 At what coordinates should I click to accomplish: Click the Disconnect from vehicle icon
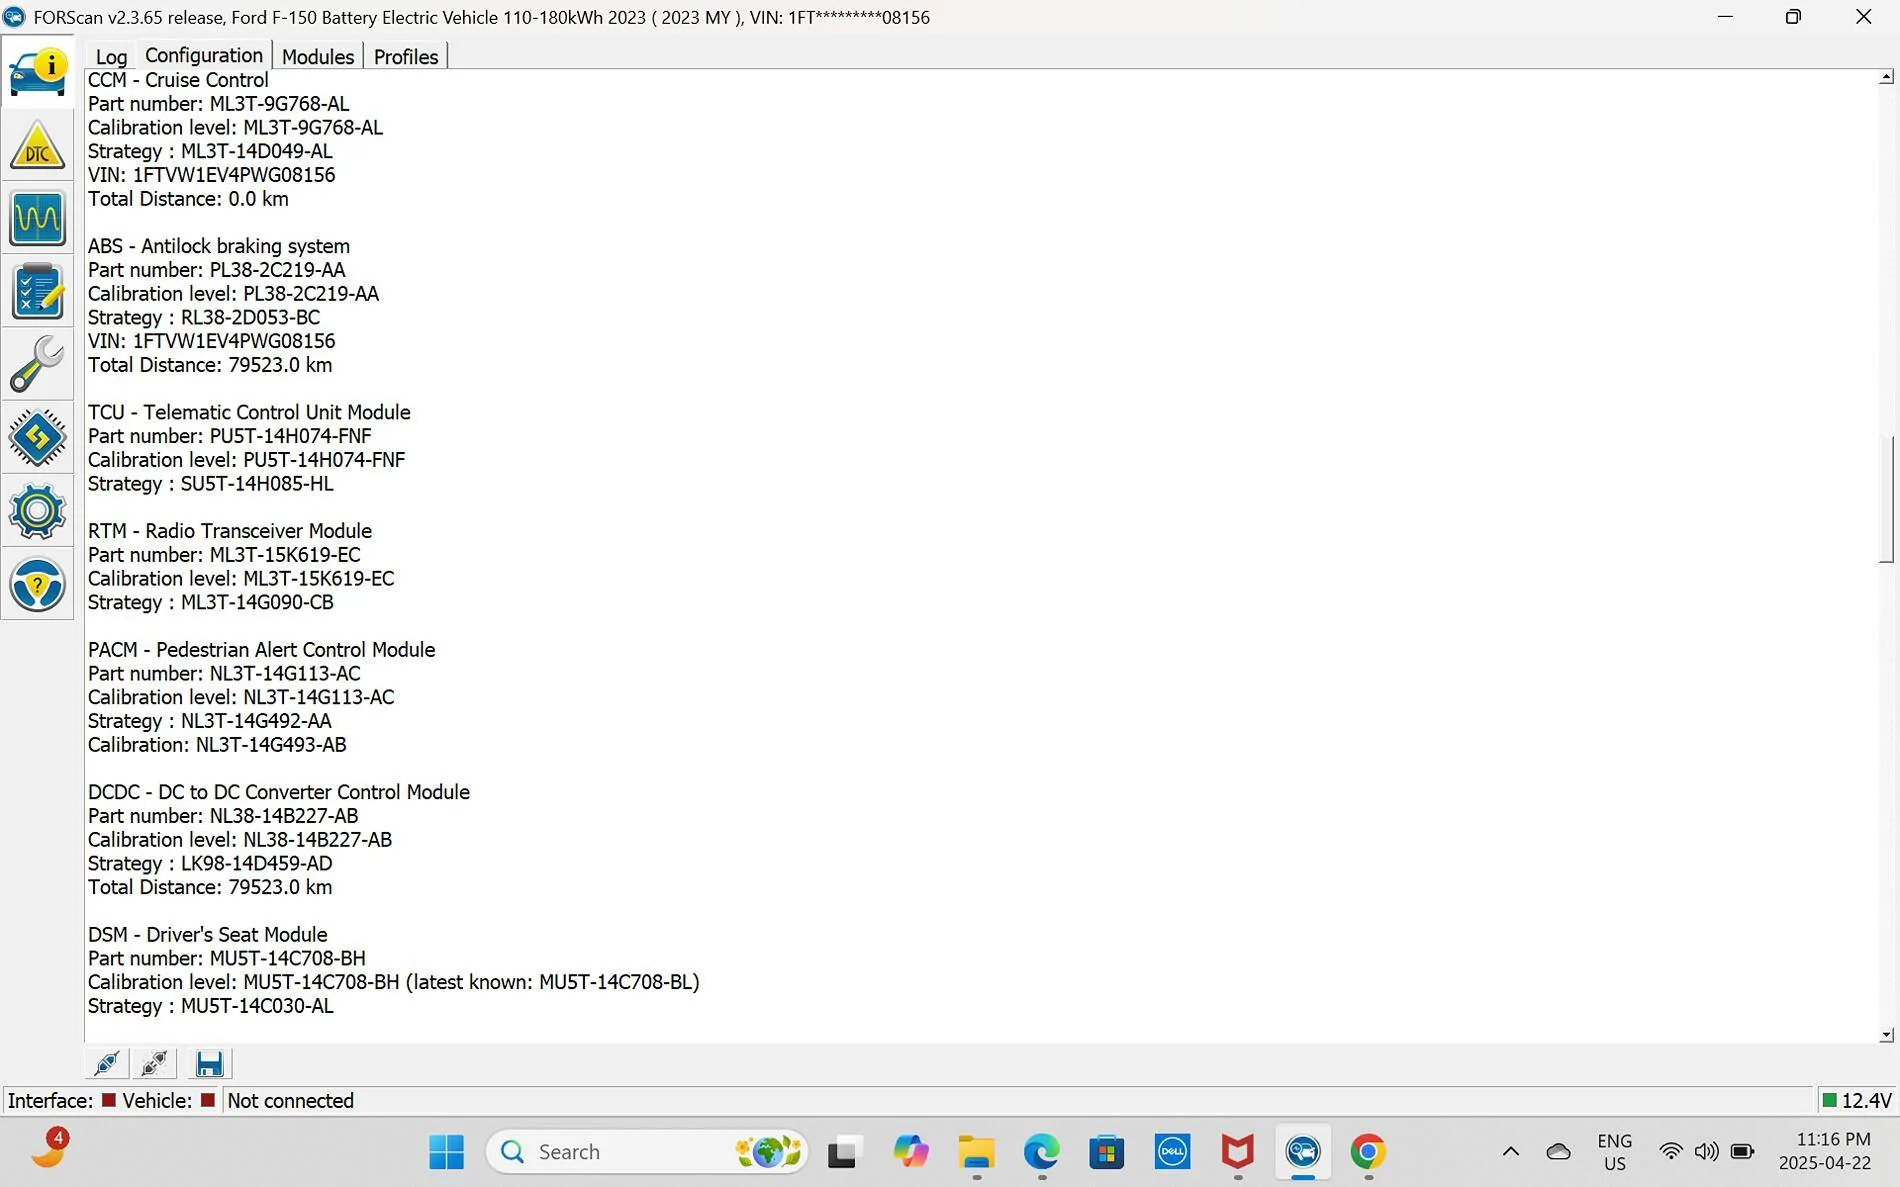(x=155, y=1063)
